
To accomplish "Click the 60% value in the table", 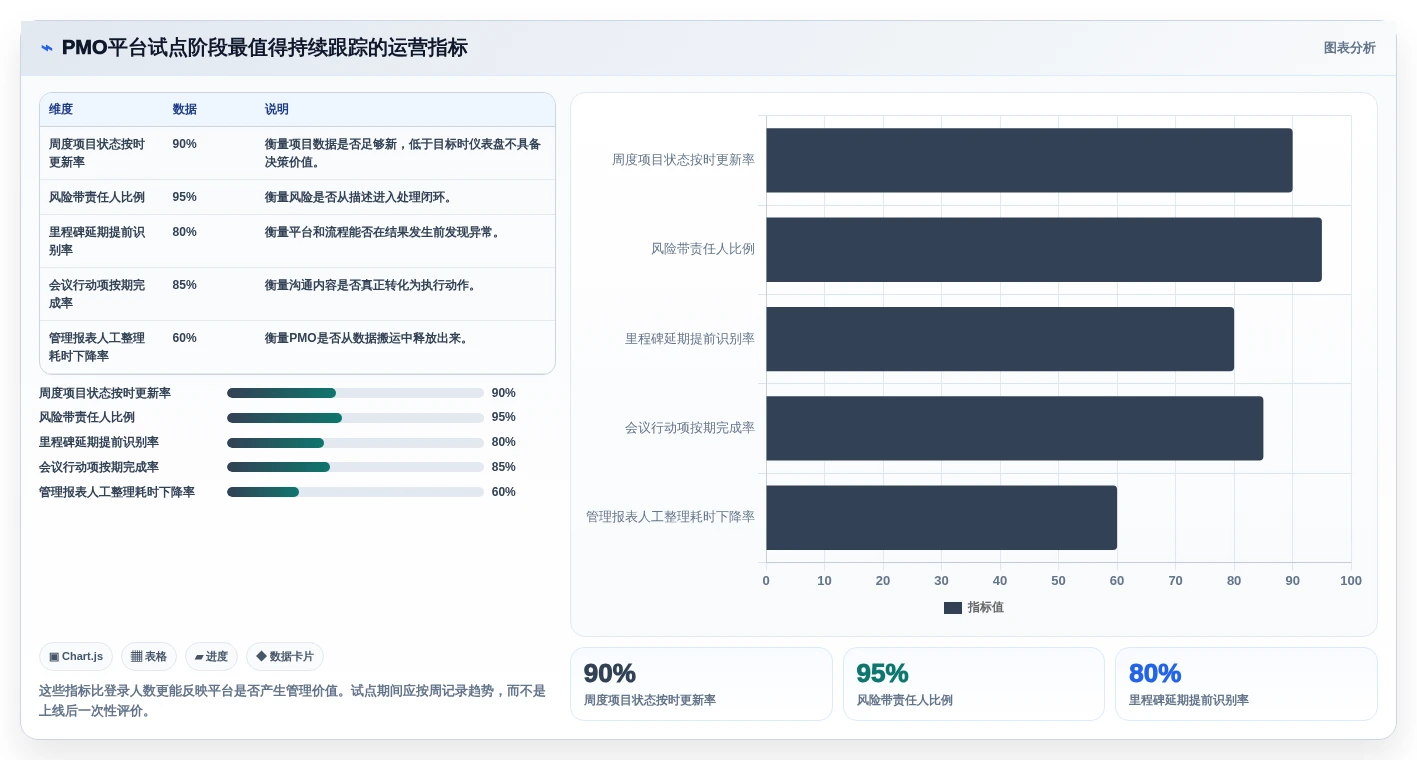I will coord(185,338).
